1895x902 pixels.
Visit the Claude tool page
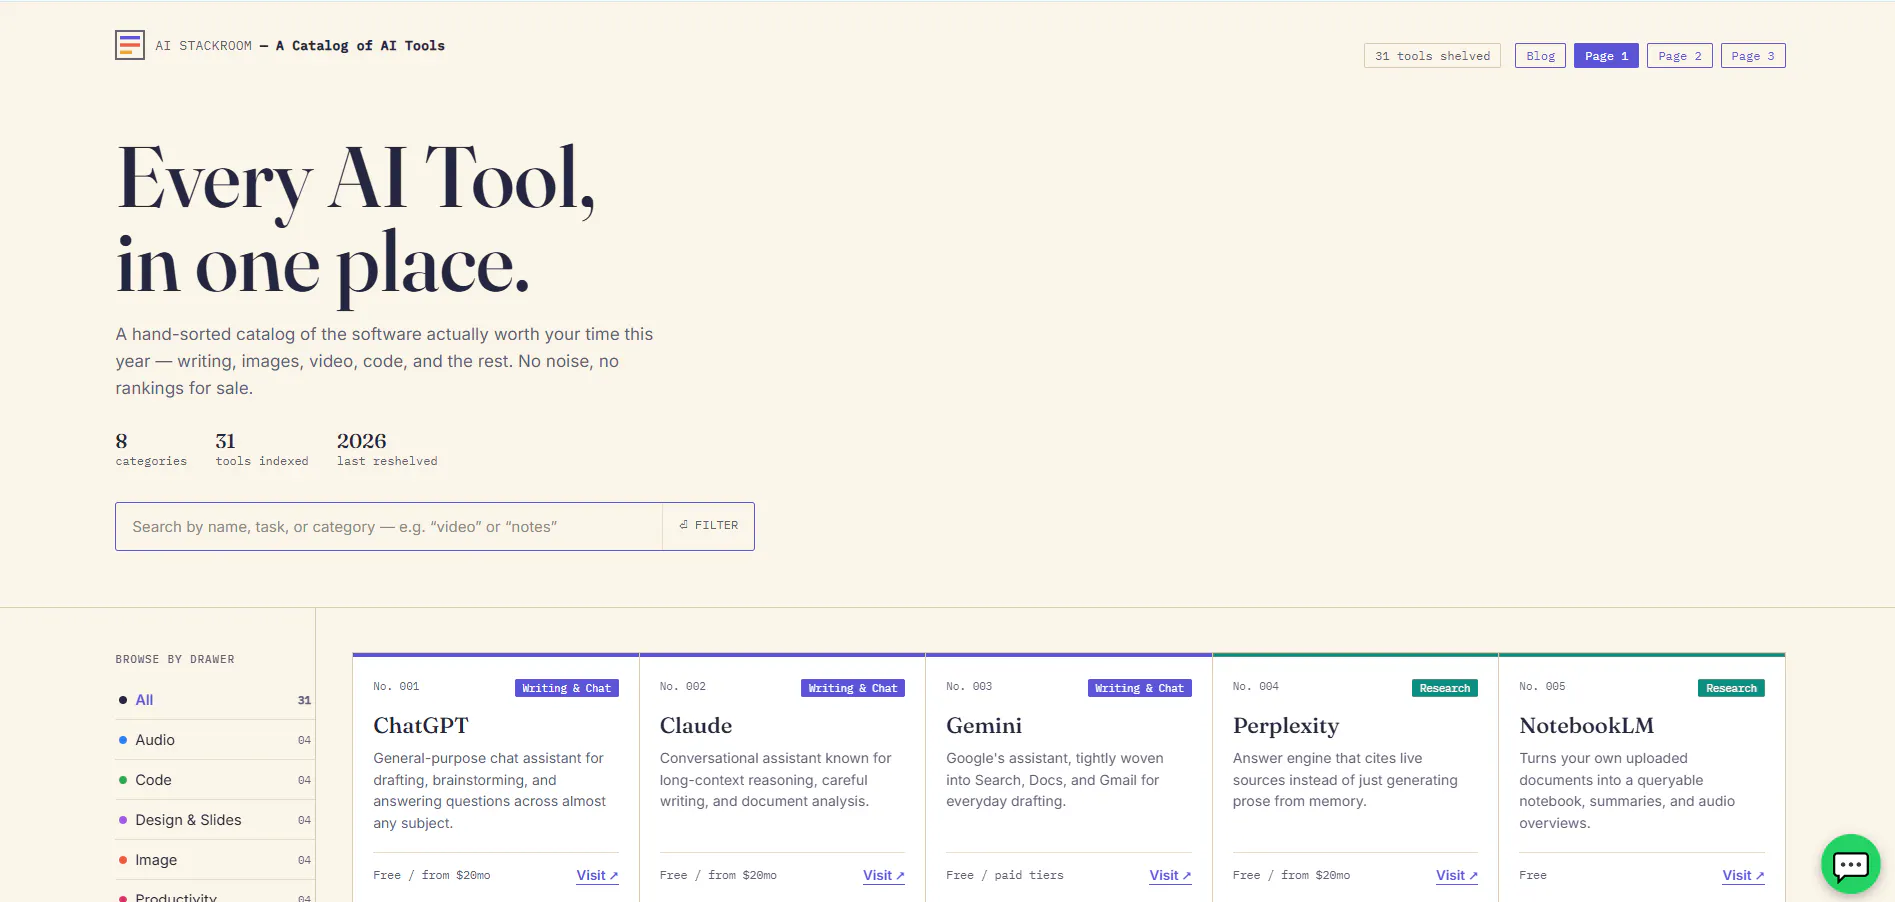pyautogui.click(x=884, y=875)
